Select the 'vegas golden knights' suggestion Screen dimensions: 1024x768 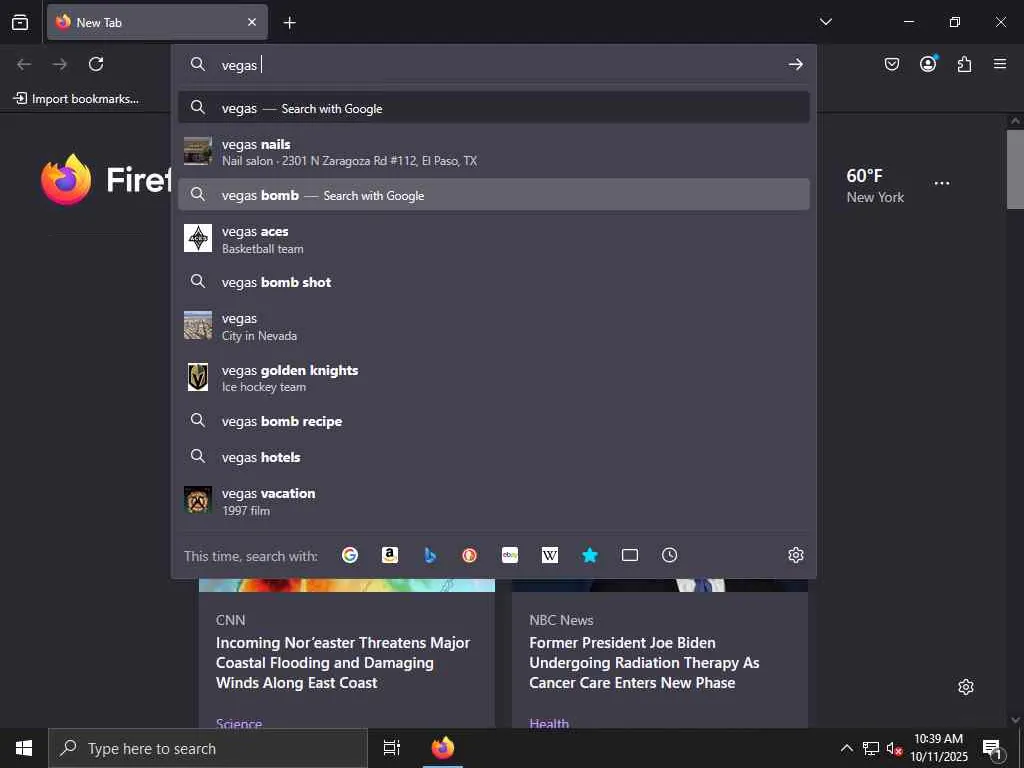[x=494, y=377]
